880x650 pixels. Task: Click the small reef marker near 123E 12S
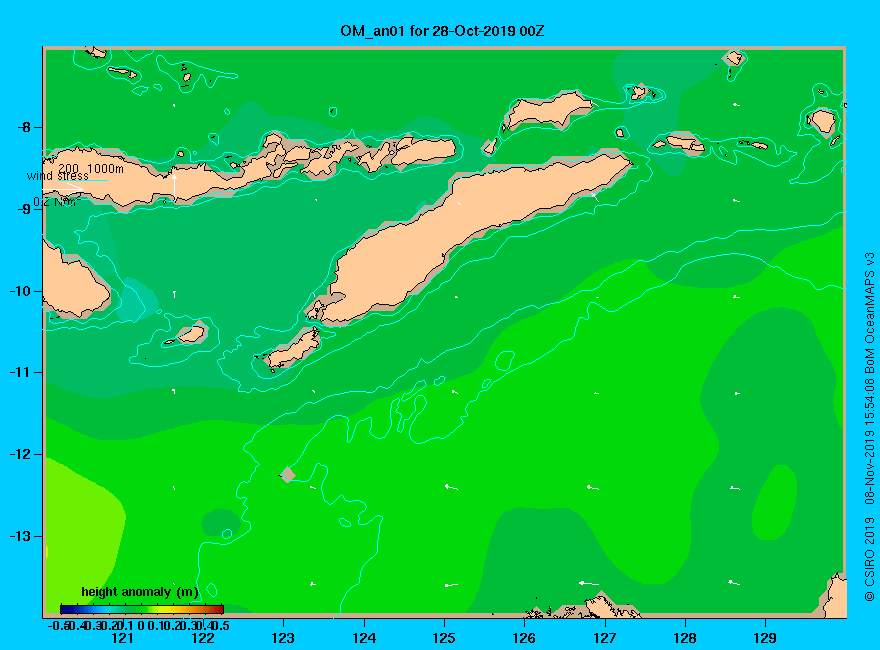[288, 475]
